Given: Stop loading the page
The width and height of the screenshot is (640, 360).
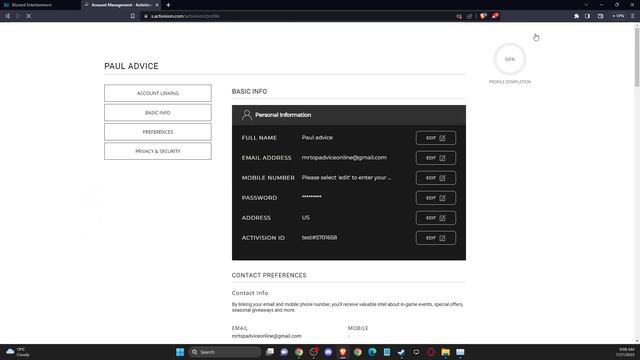Looking at the screenshot, I should click(29, 16).
